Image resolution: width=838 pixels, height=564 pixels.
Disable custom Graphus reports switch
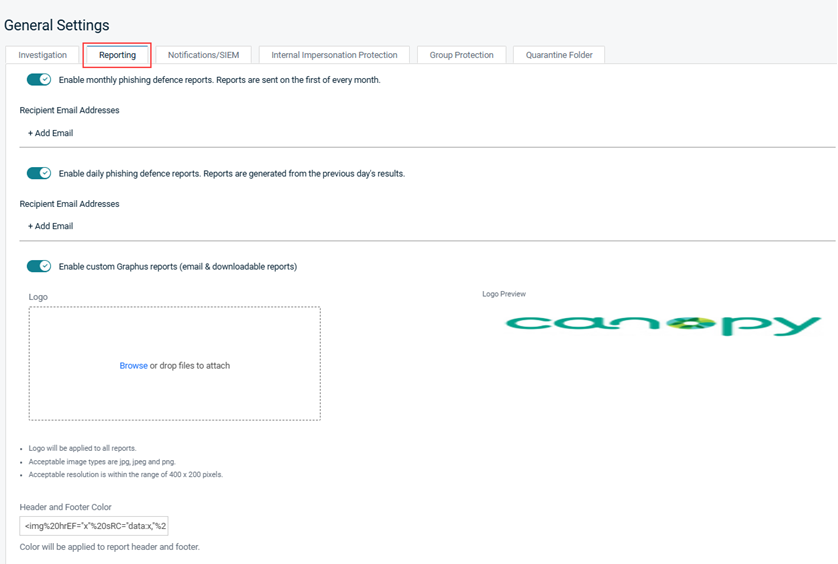pos(39,266)
